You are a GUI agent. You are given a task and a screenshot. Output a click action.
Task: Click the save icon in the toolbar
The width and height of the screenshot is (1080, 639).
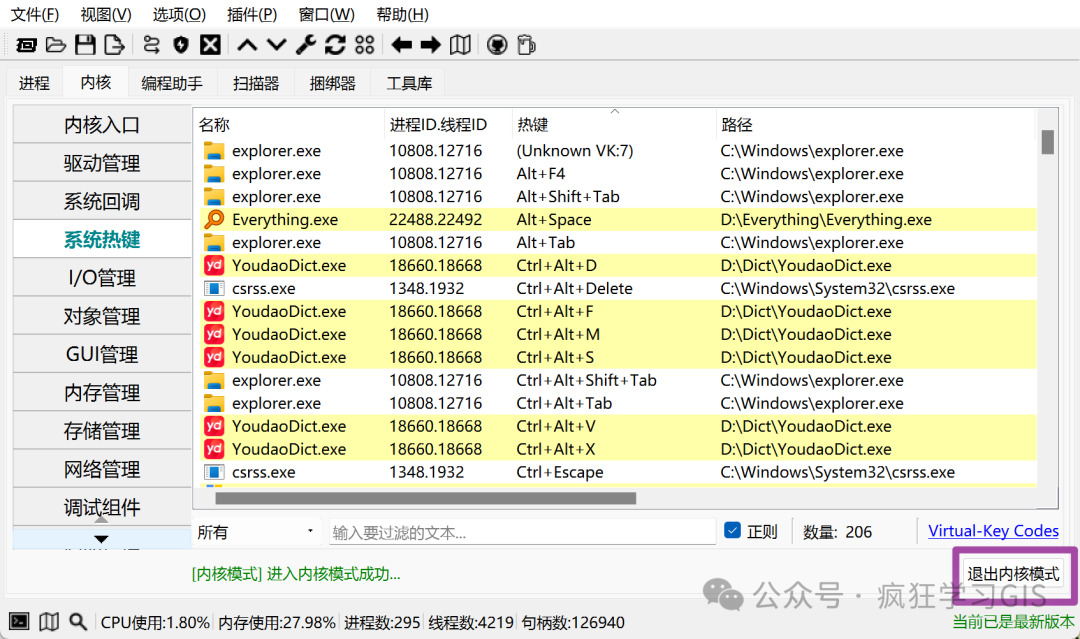tap(85, 44)
